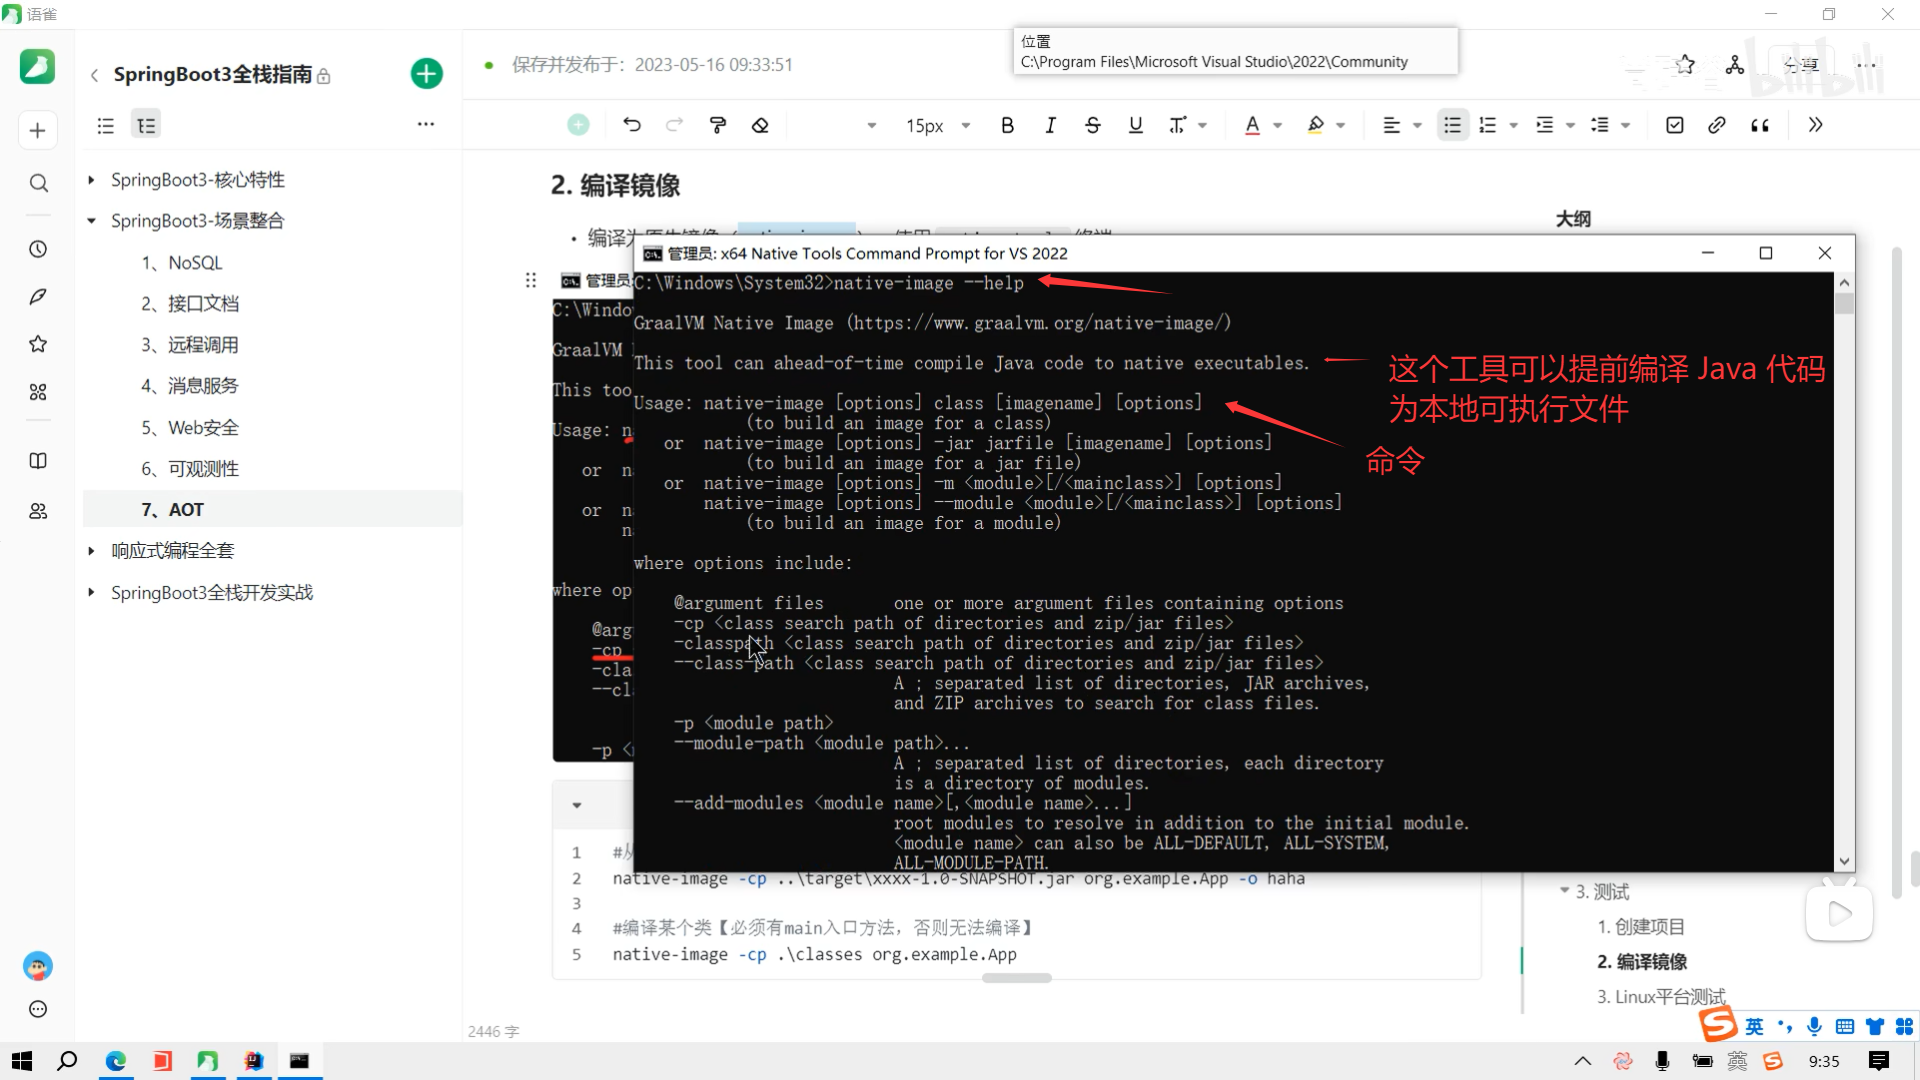Viewport: 1920px width, 1080px height.
Task: Expand the SpringBoot3-核心特性 tree node
Action: pyautogui.click(x=91, y=180)
